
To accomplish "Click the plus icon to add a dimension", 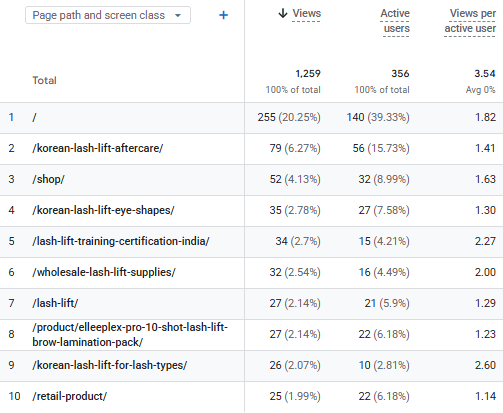I will point(223,15).
